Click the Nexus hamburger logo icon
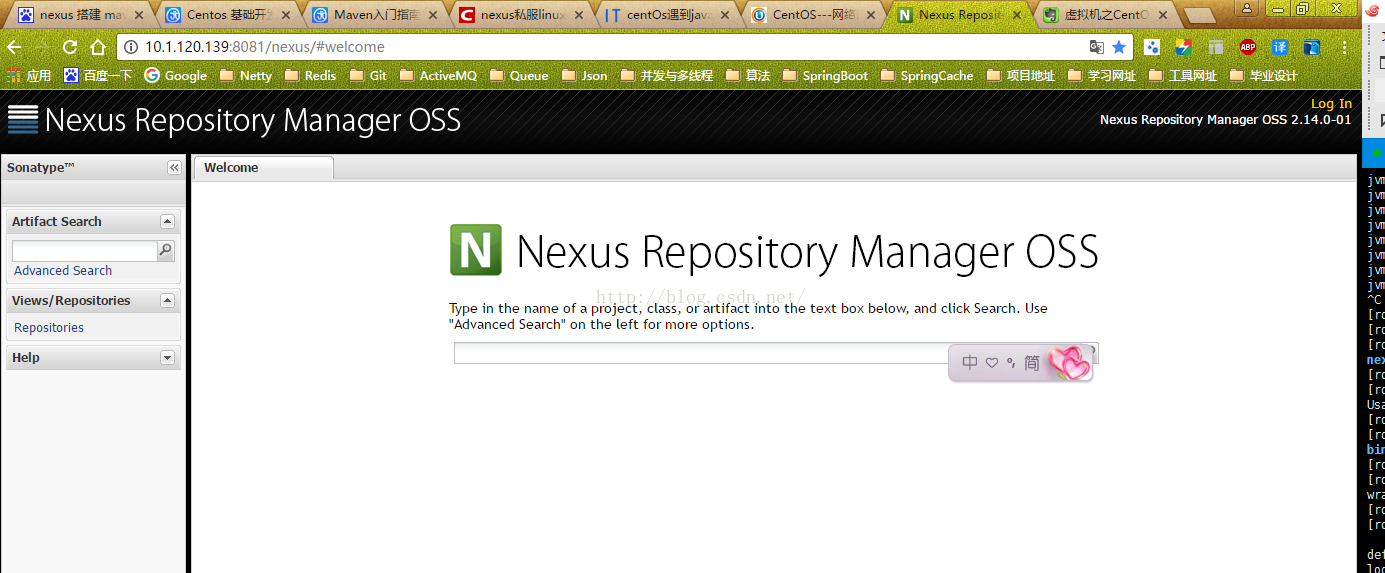 (x=23, y=120)
